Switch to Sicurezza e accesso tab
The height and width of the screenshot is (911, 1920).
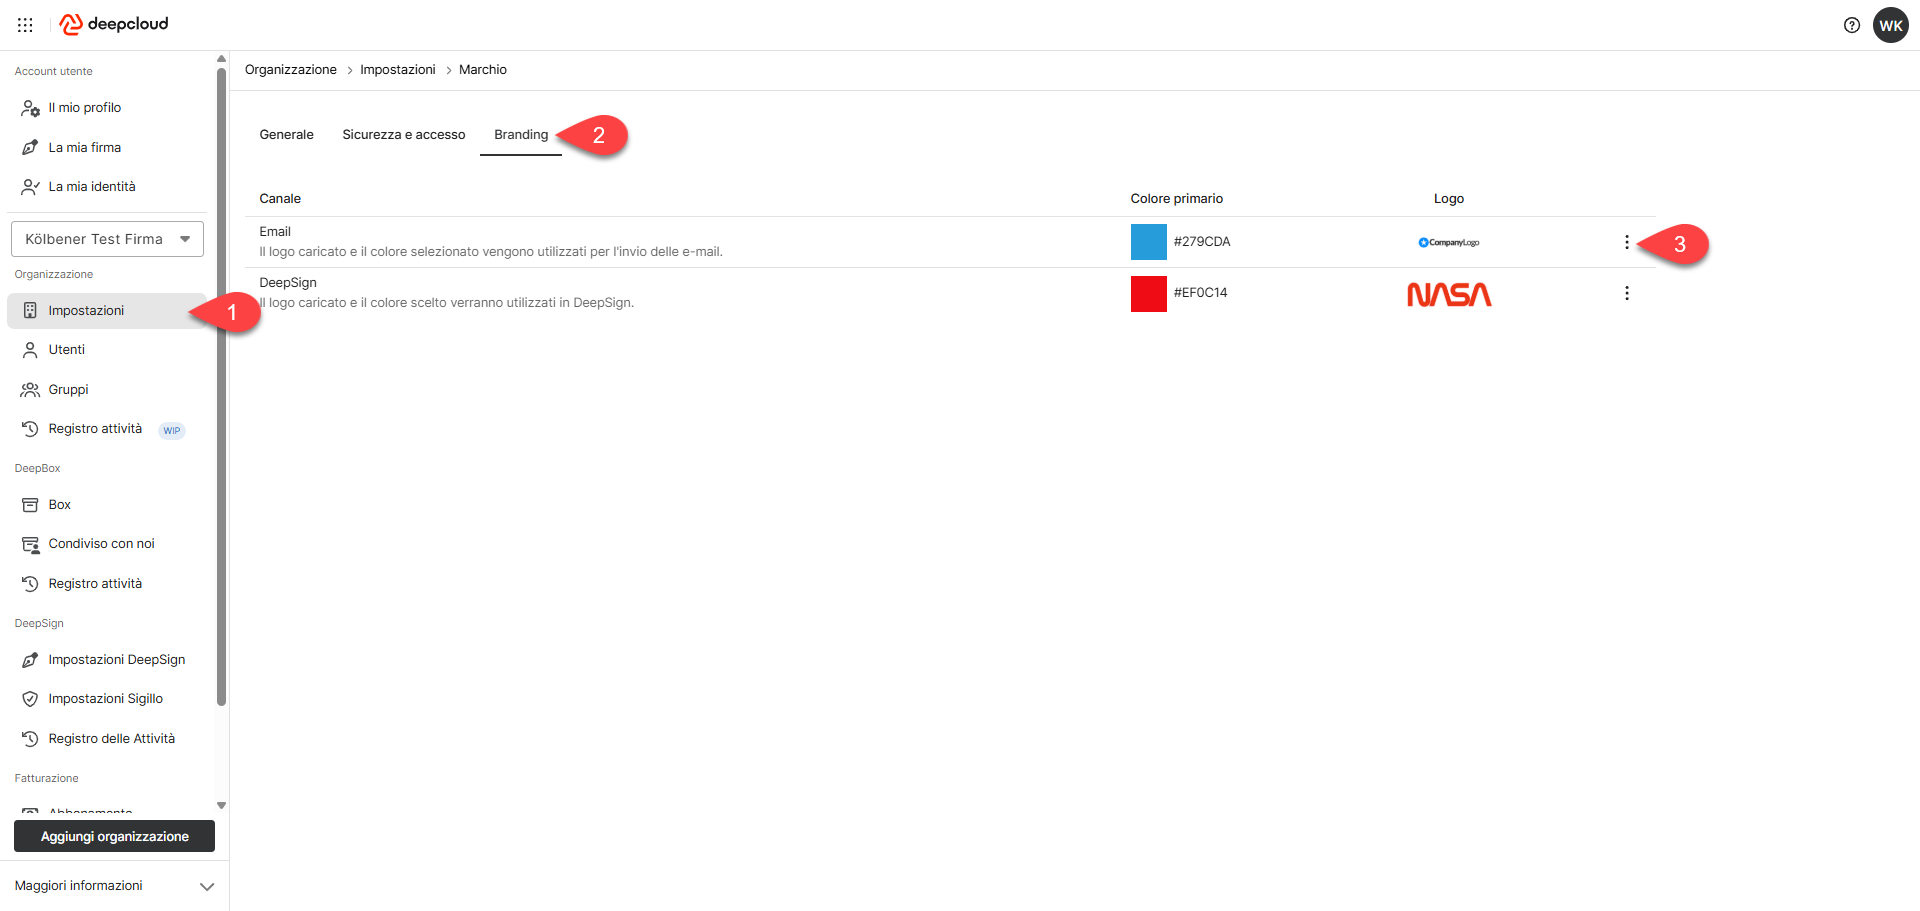(x=403, y=135)
